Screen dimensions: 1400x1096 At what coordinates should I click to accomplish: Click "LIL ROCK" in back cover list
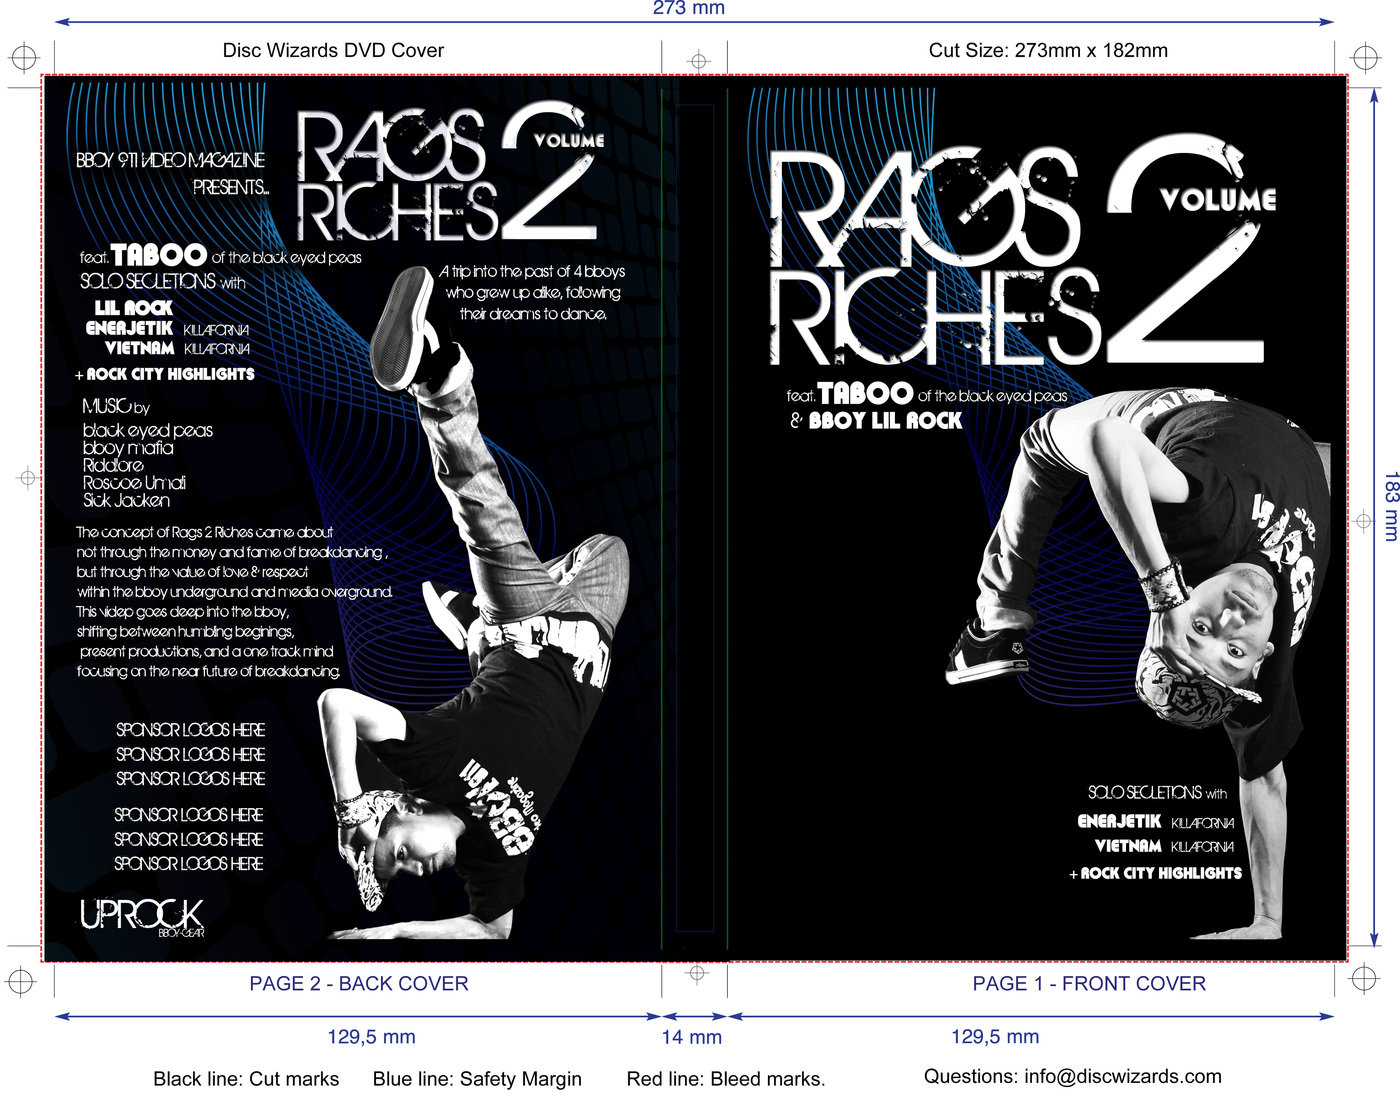pos(133,308)
